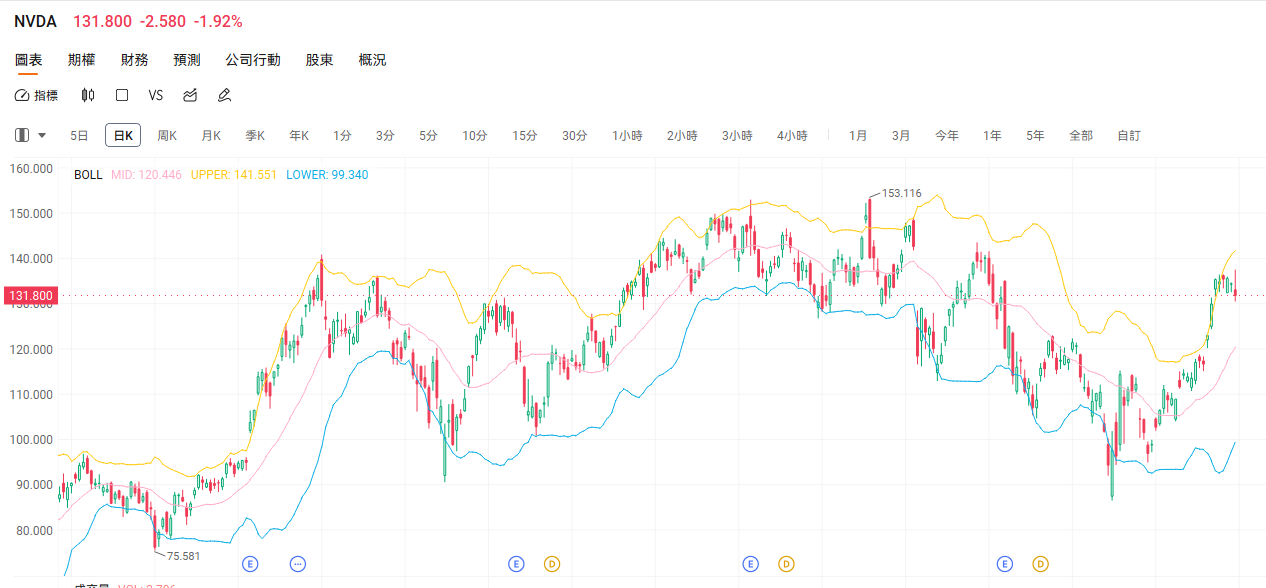Open the VS comparison tool
The width and height of the screenshot is (1266, 588).
[x=155, y=95]
